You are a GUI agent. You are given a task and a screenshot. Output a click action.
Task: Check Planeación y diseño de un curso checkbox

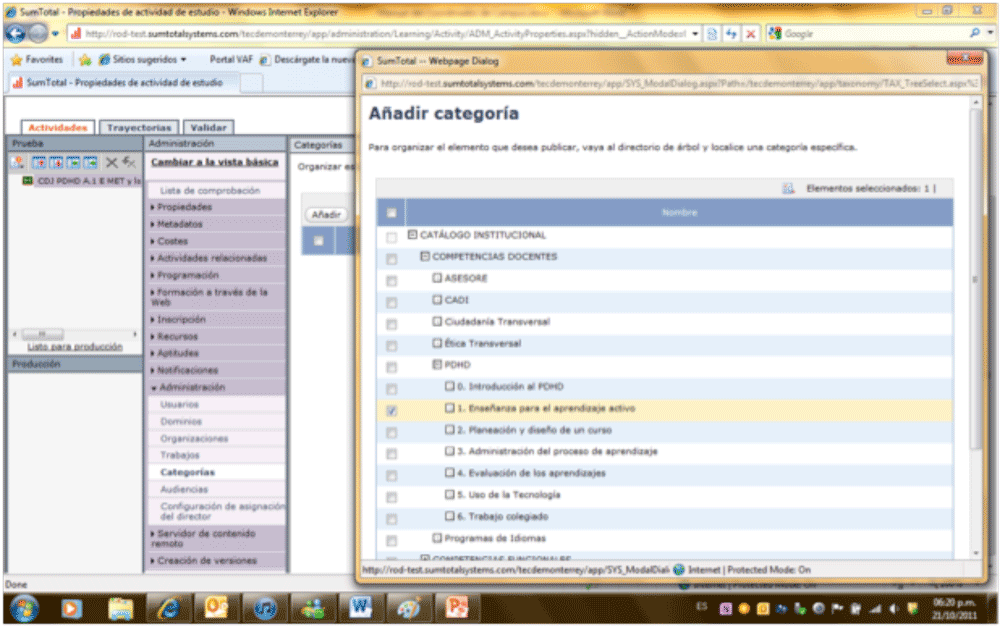[x=392, y=432]
